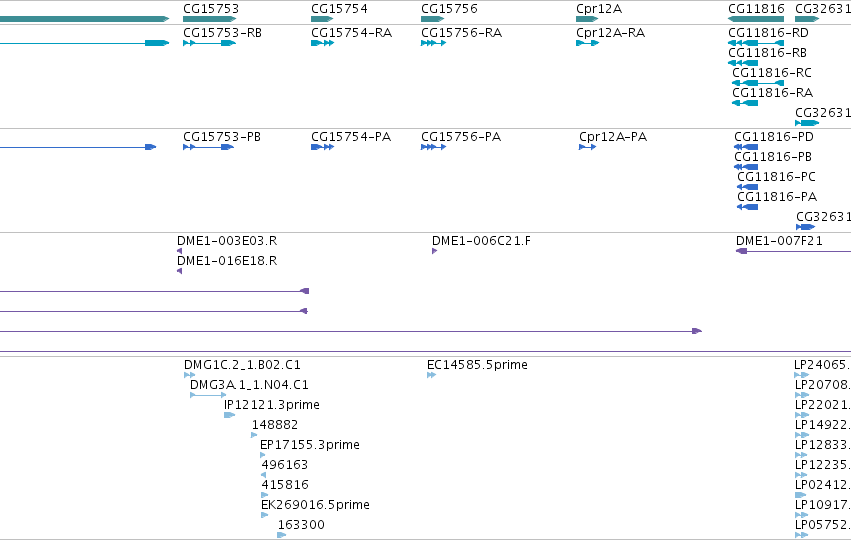Click the CG11816-RC transcript glyph
The image size is (851, 540).
click(758, 83)
